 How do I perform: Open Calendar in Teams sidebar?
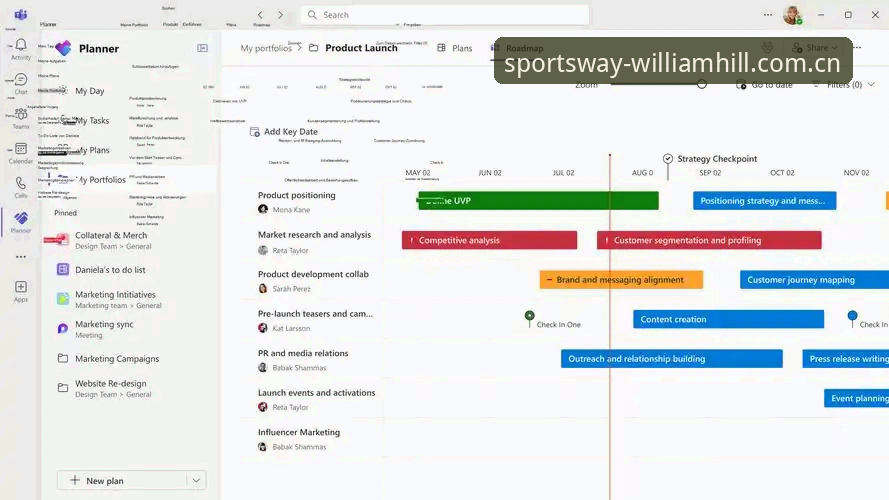(x=20, y=153)
